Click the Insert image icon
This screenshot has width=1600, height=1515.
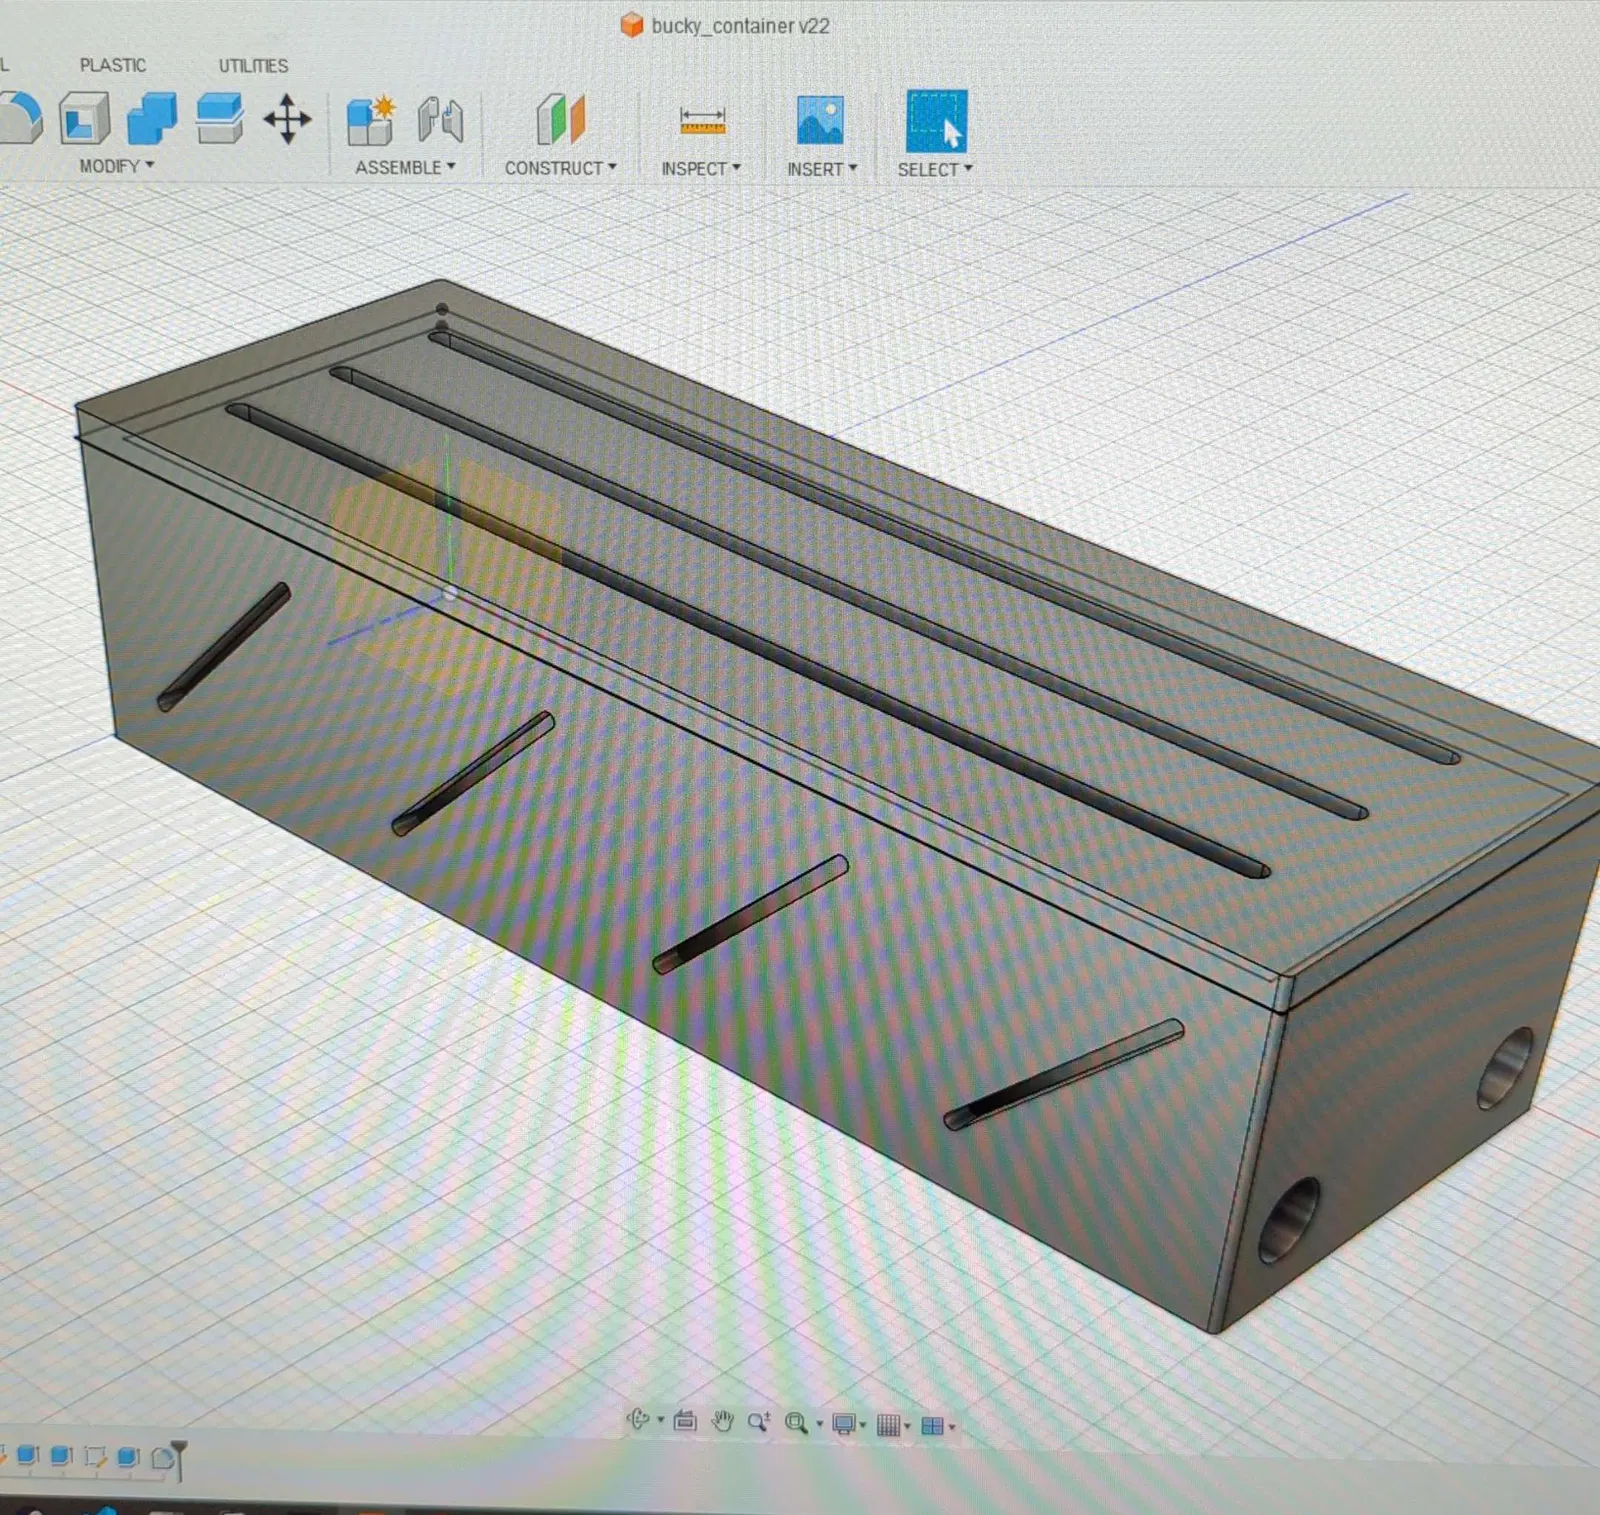point(820,121)
